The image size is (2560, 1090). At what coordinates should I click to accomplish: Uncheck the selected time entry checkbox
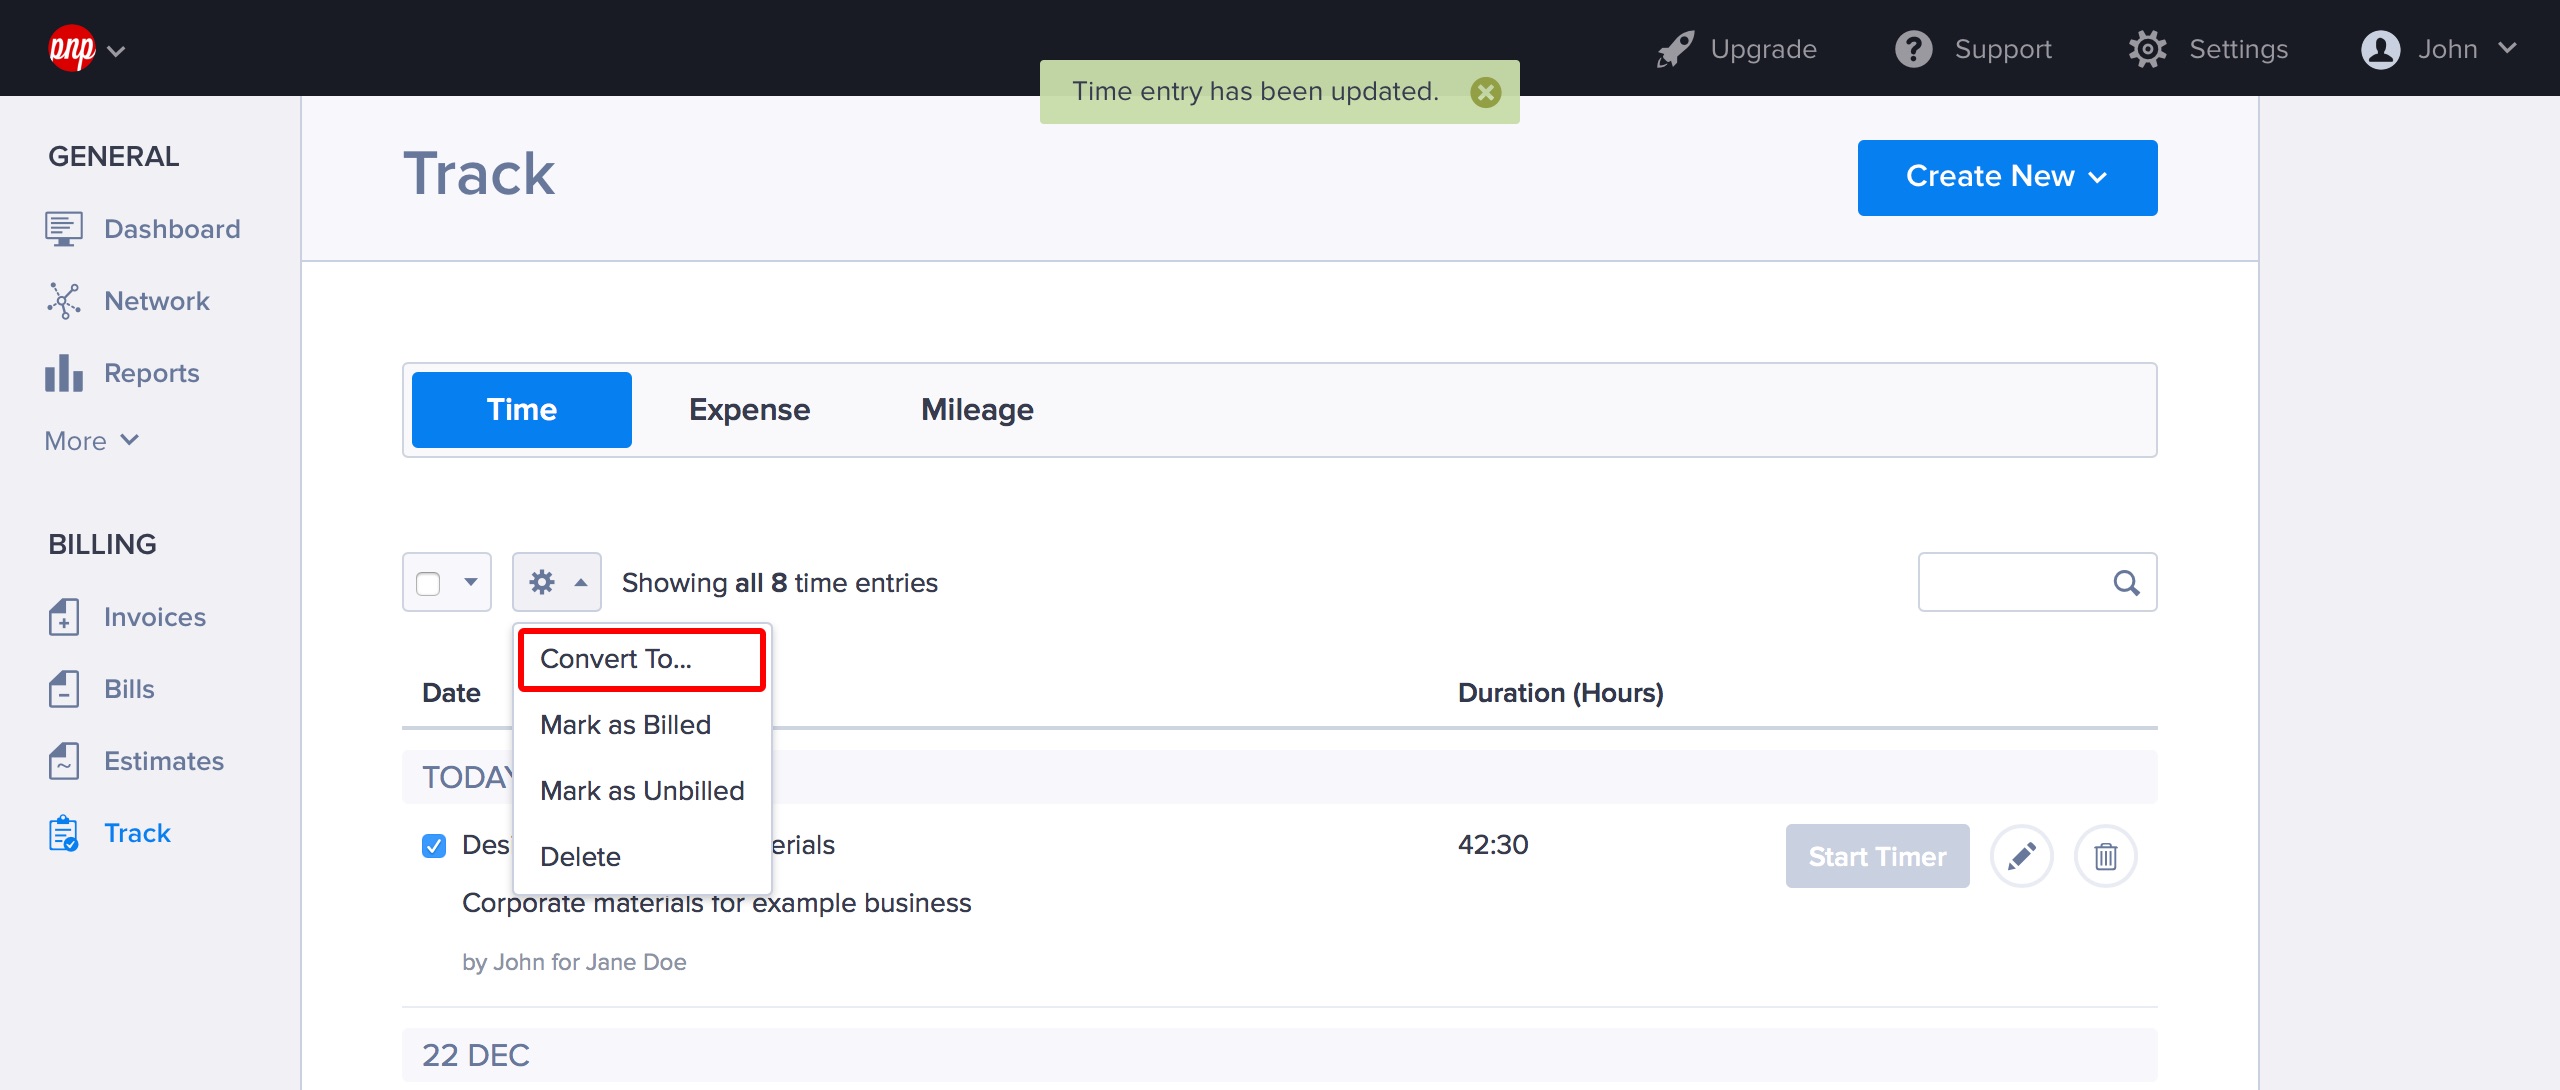point(434,846)
